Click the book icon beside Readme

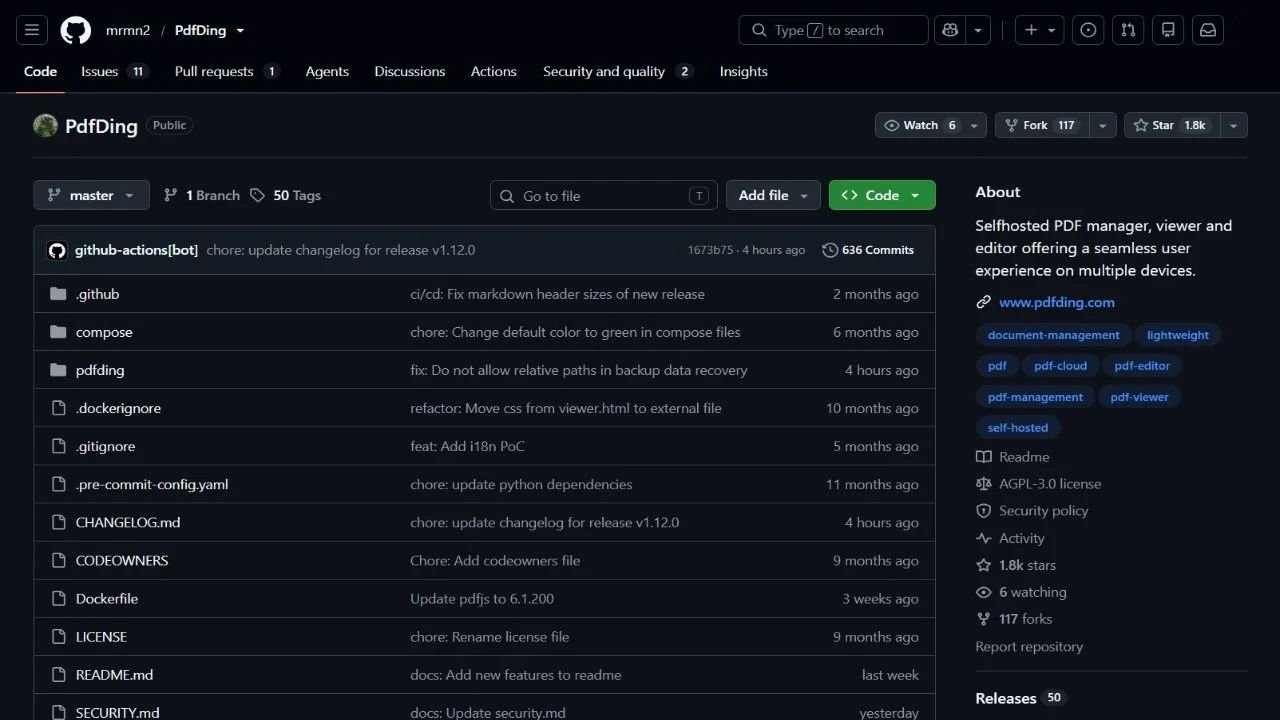tap(984, 457)
